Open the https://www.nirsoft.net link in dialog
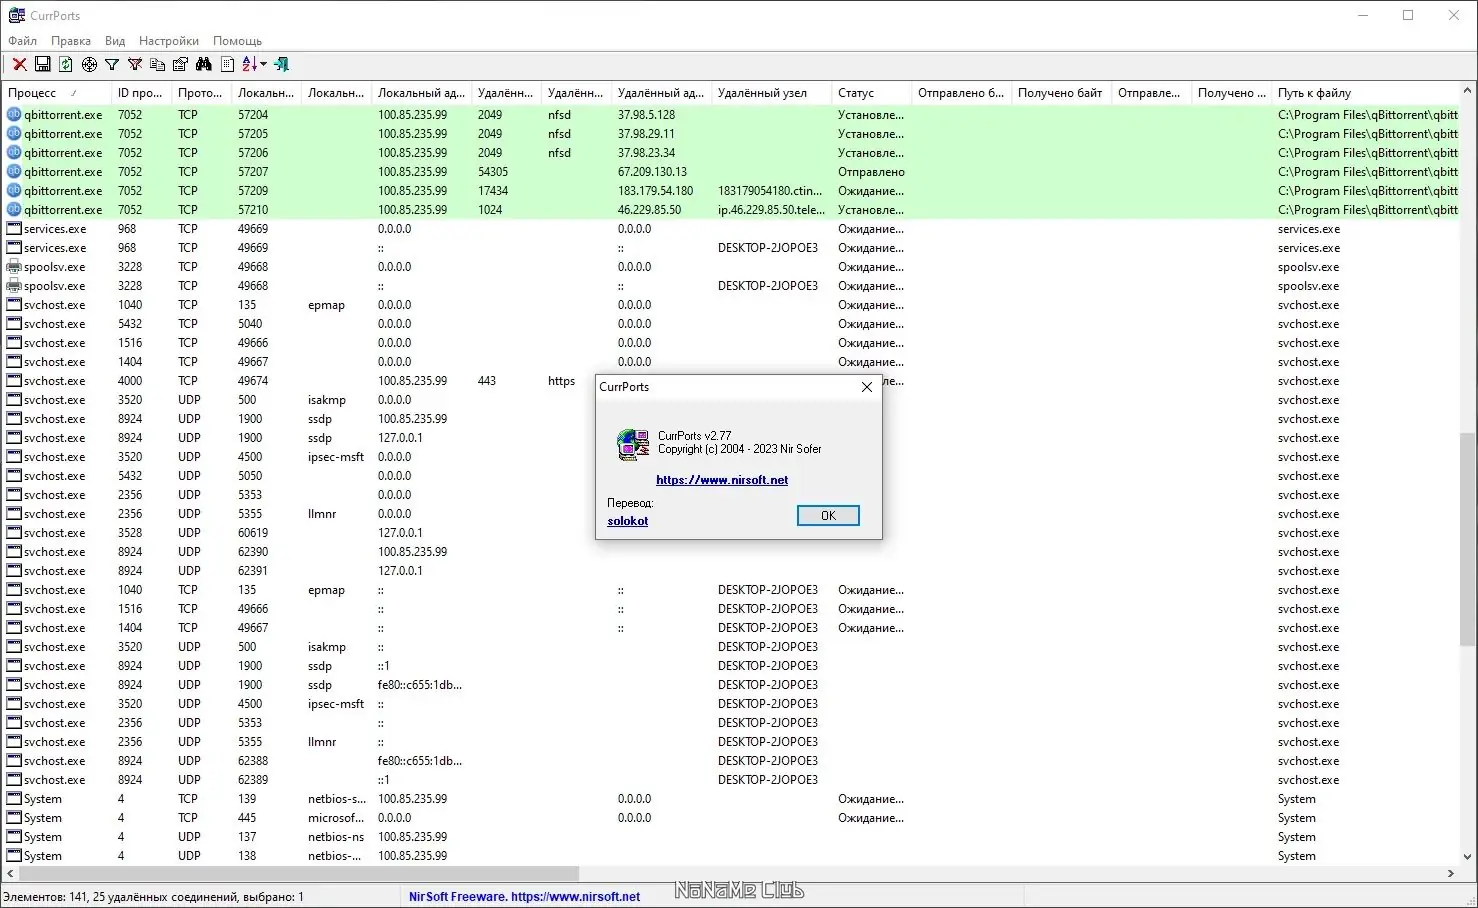Image resolution: width=1478 pixels, height=908 pixels. coord(722,480)
